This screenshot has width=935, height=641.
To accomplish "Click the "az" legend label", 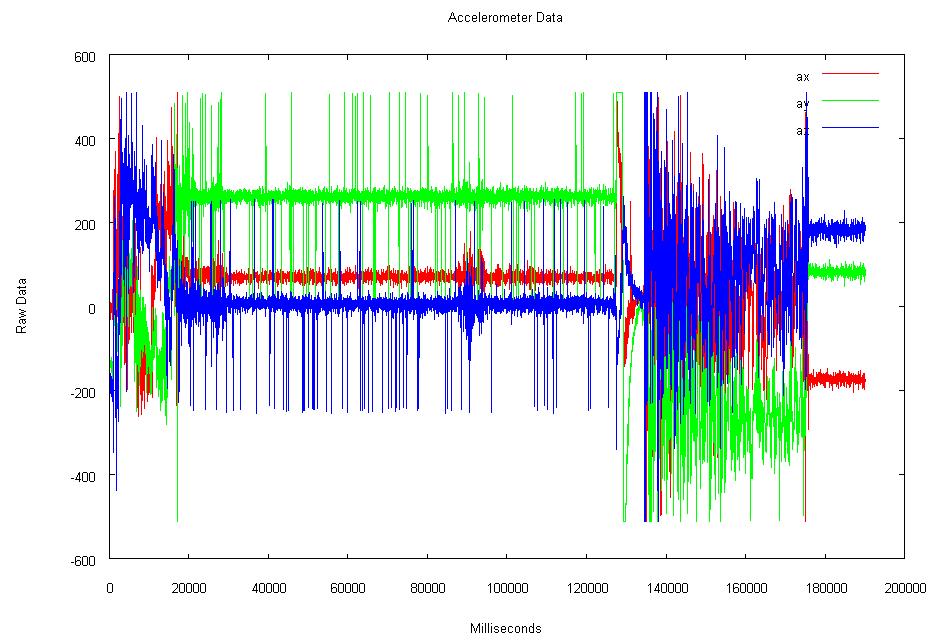I will click(x=802, y=130).
